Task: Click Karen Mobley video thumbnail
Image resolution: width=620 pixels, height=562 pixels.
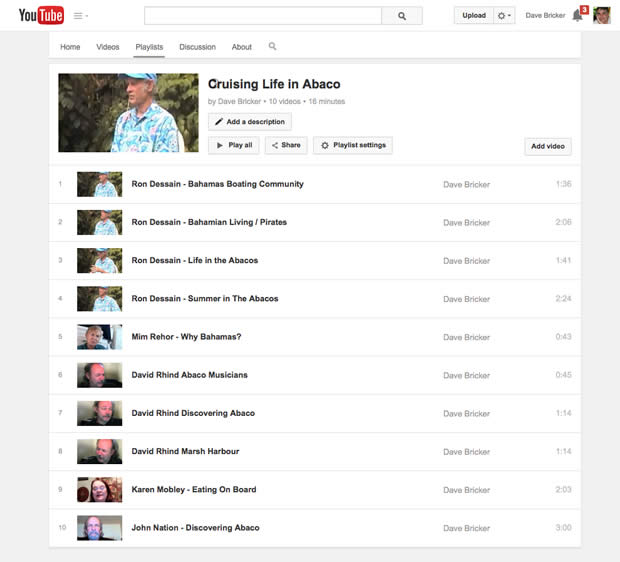Action: (x=100, y=490)
